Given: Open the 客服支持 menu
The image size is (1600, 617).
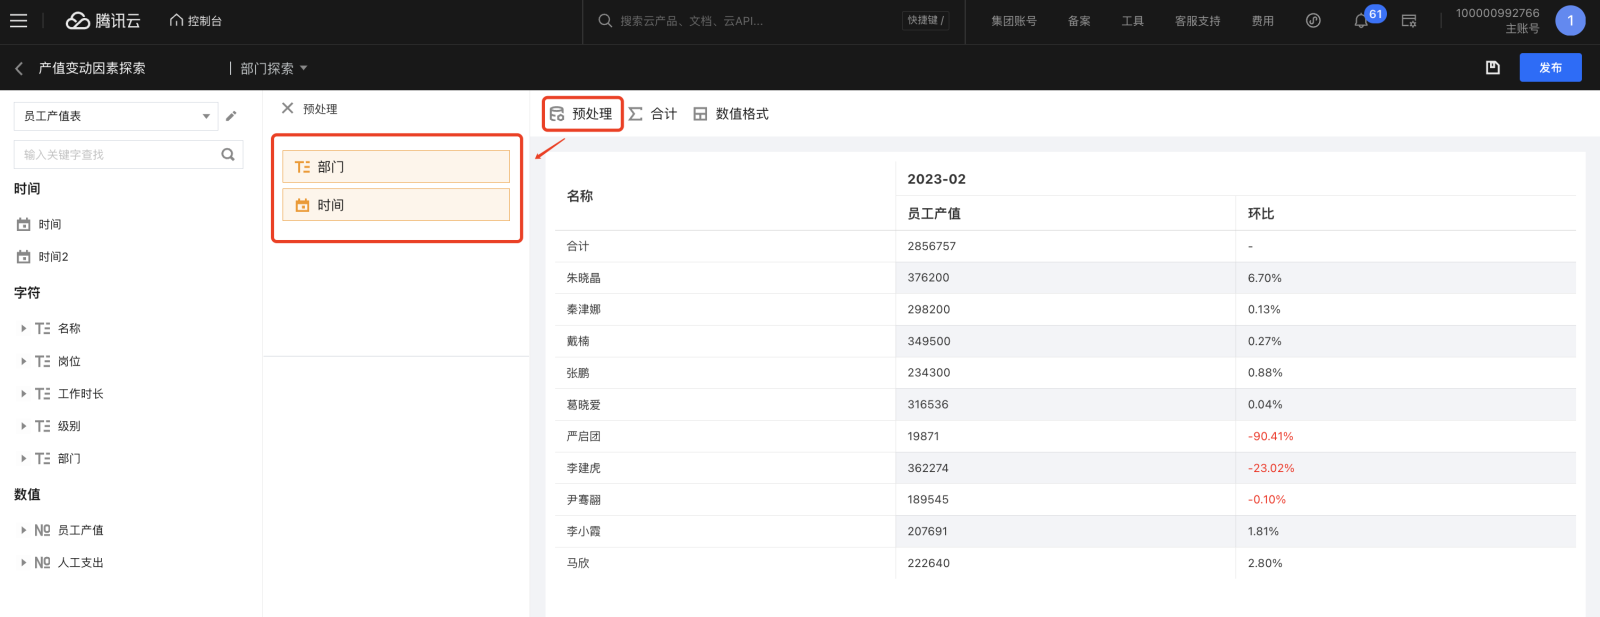Looking at the screenshot, I should pyautogui.click(x=1197, y=20).
